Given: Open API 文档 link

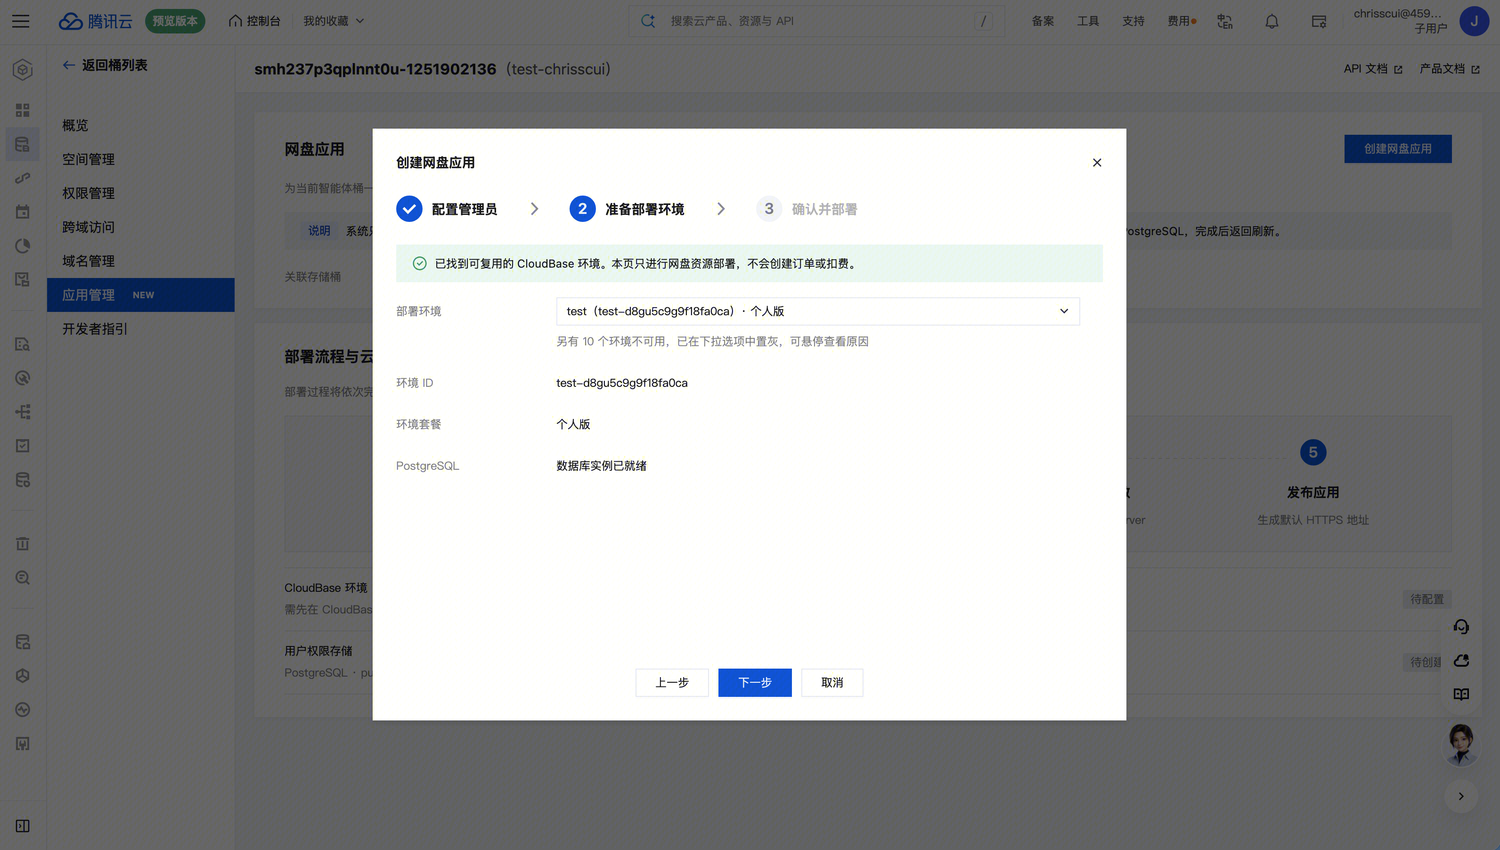Looking at the screenshot, I should coord(1373,69).
